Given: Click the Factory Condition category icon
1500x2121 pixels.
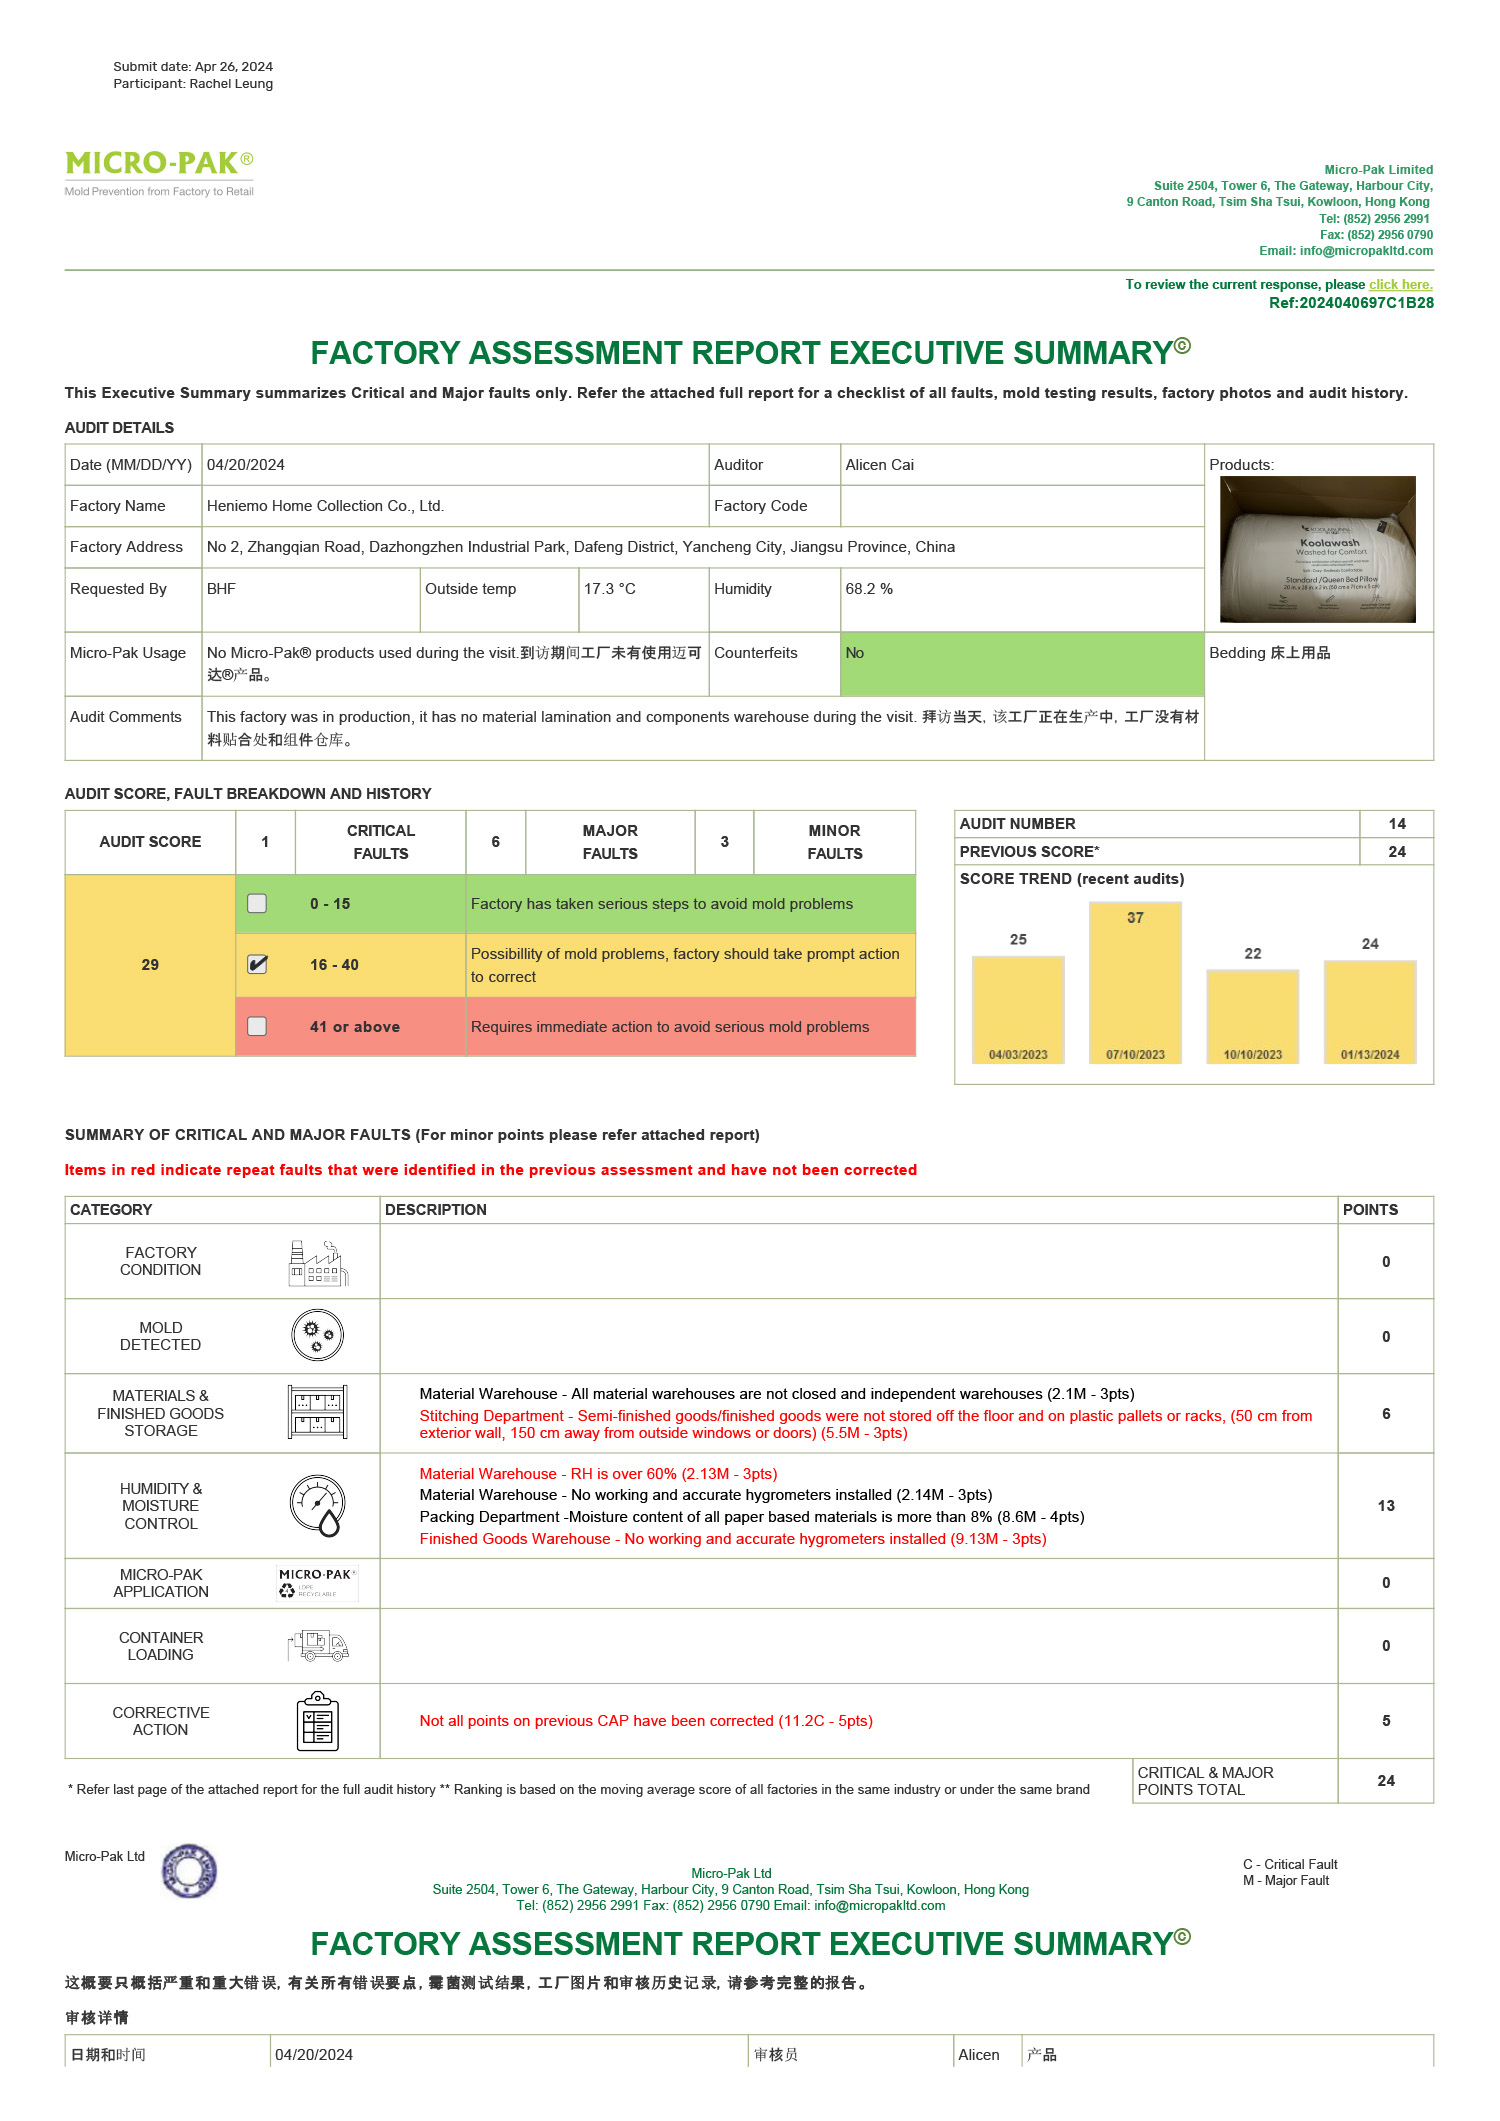Looking at the screenshot, I should (318, 1262).
